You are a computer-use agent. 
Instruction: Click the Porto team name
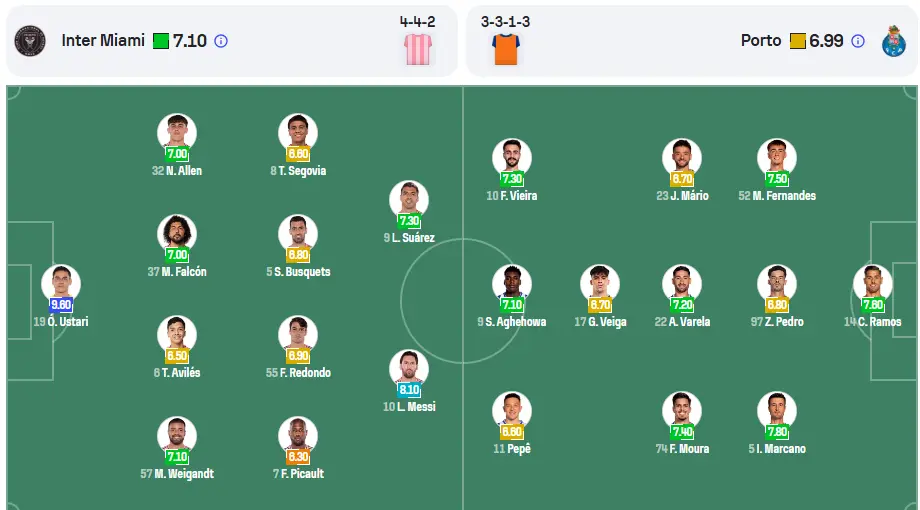(761, 40)
